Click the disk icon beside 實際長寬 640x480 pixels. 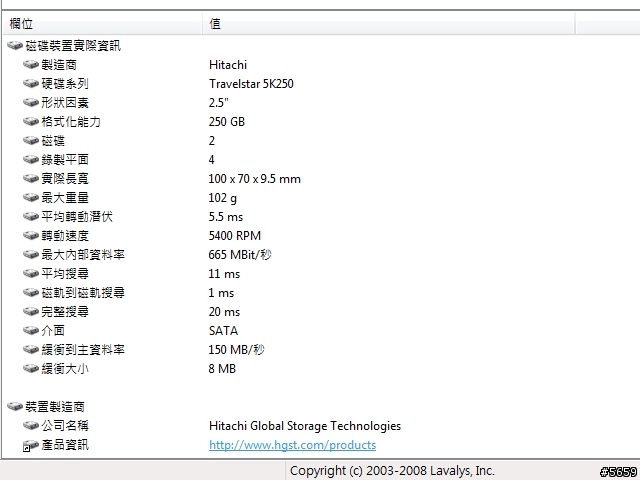coord(31,178)
